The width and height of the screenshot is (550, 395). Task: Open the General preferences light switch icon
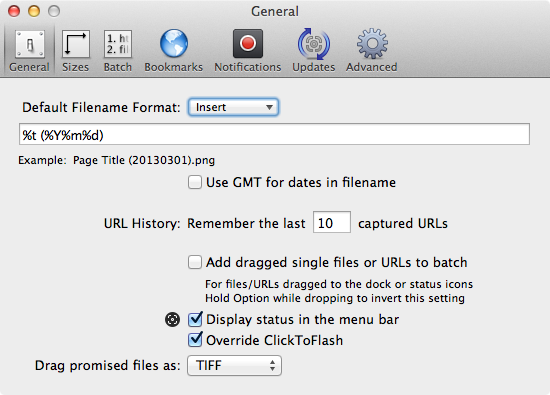click(x=29, y=44)
